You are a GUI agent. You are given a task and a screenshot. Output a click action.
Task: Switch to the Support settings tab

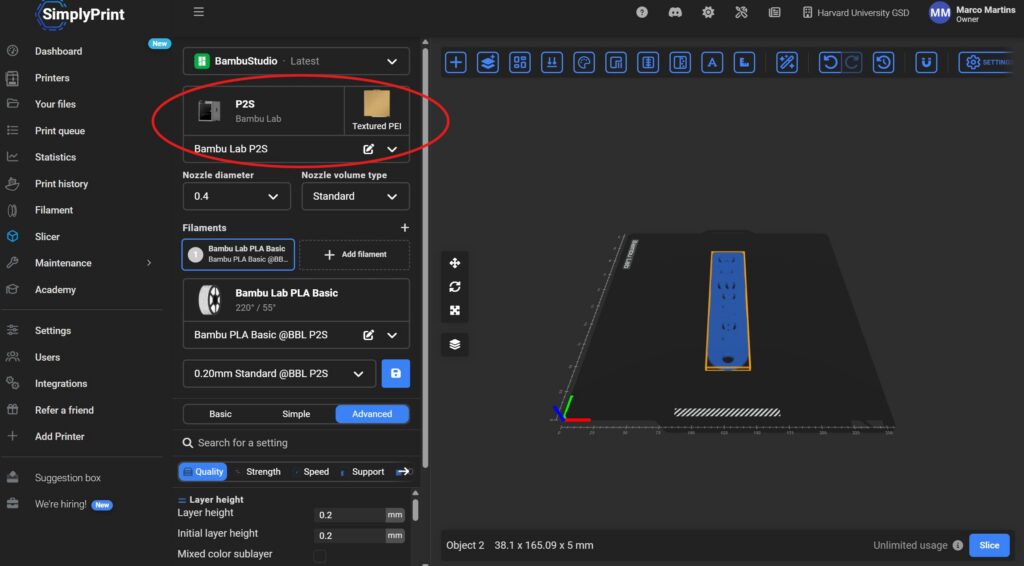click(x=363, y=471)
